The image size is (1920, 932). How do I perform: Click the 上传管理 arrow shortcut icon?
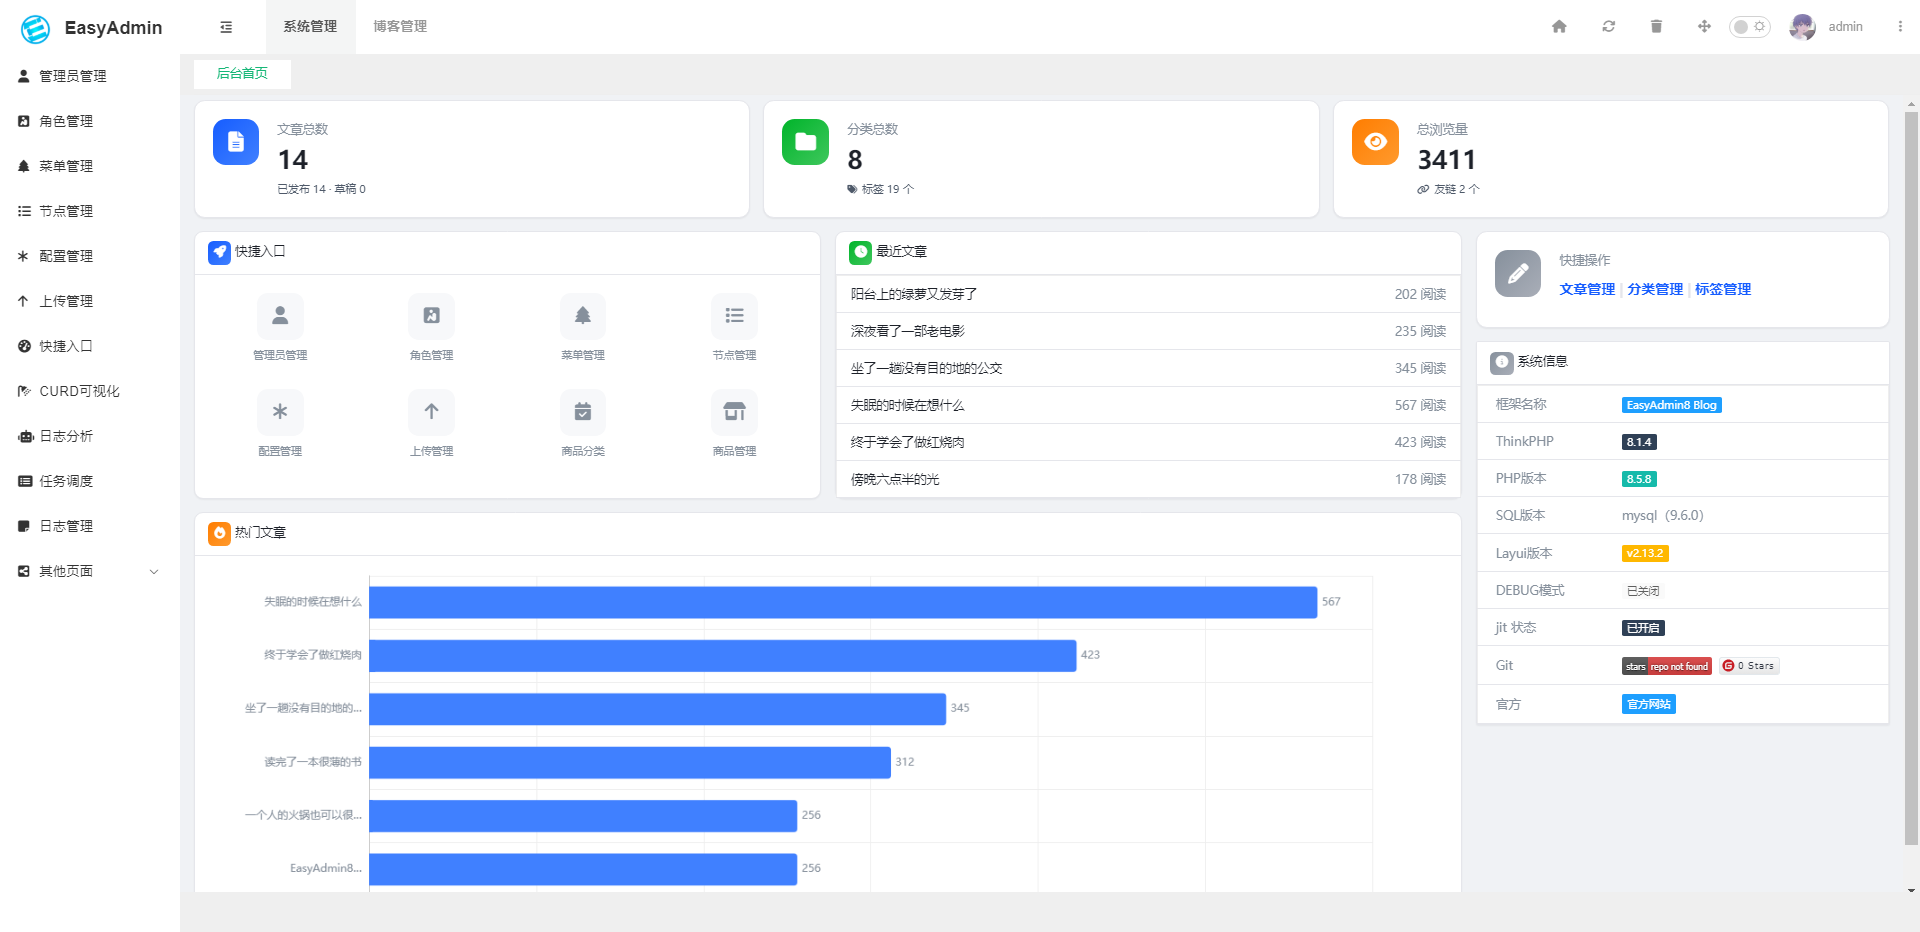[431, 412]
